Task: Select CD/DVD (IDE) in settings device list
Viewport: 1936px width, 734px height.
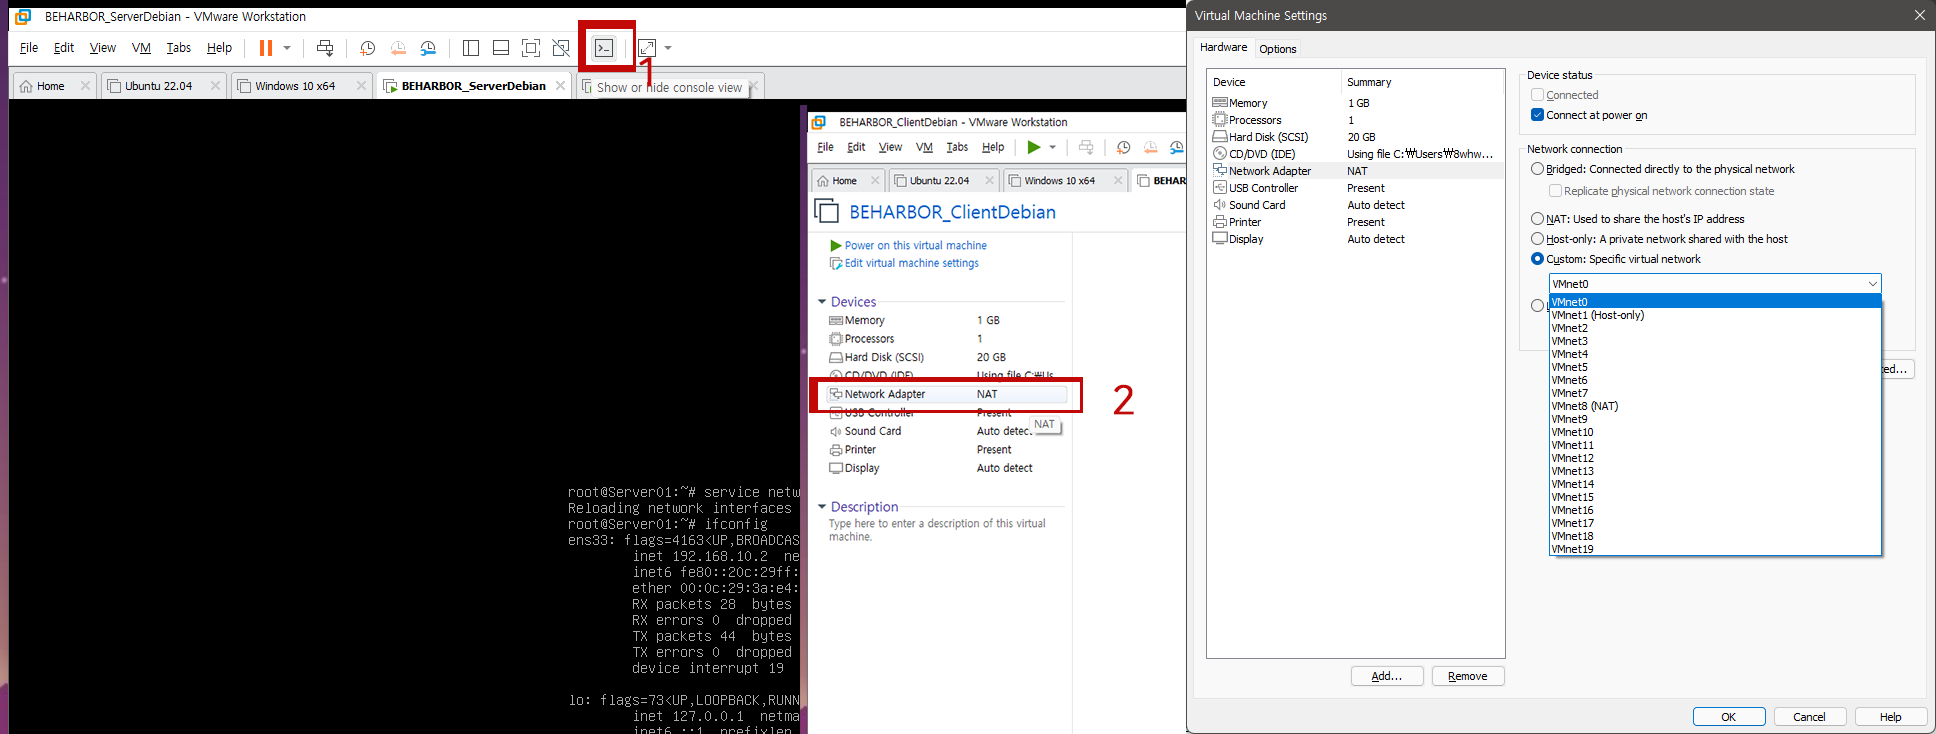Action: pyautogui.click(x=1356, y=154)
